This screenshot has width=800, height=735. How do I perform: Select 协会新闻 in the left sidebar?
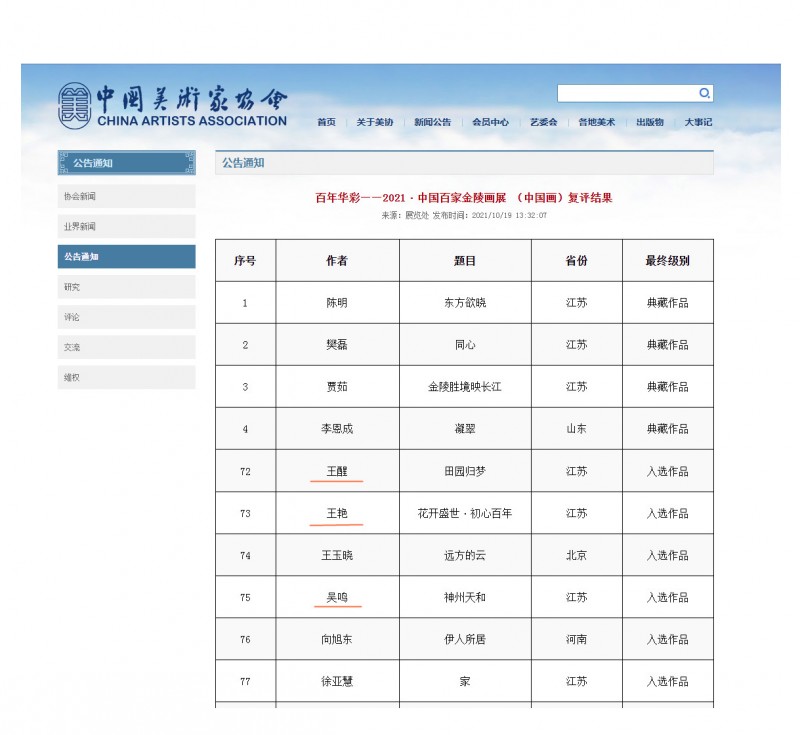(x=126, y=197)
